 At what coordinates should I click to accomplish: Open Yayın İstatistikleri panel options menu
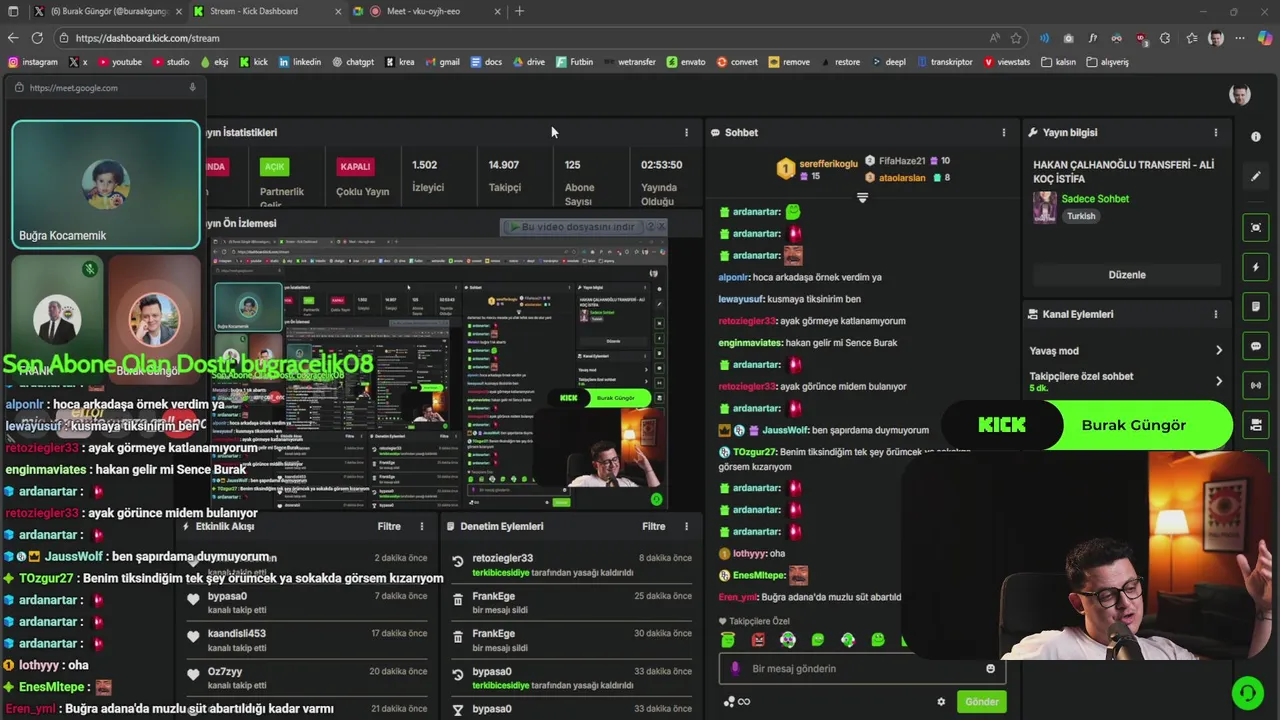[686, 132]
